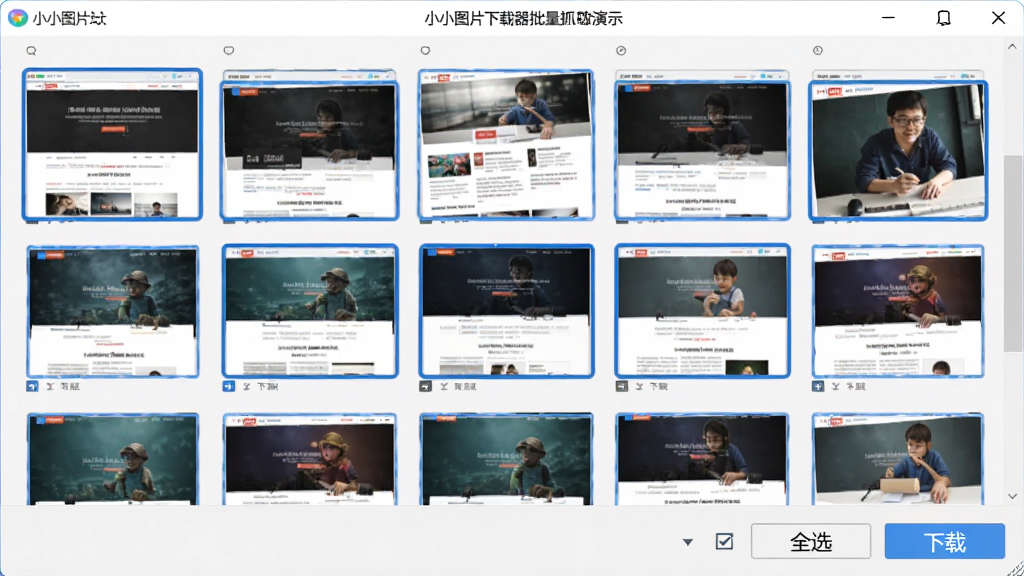
Task: Select thumbnail of webpage with three small photos
Action: pos(112,144)
